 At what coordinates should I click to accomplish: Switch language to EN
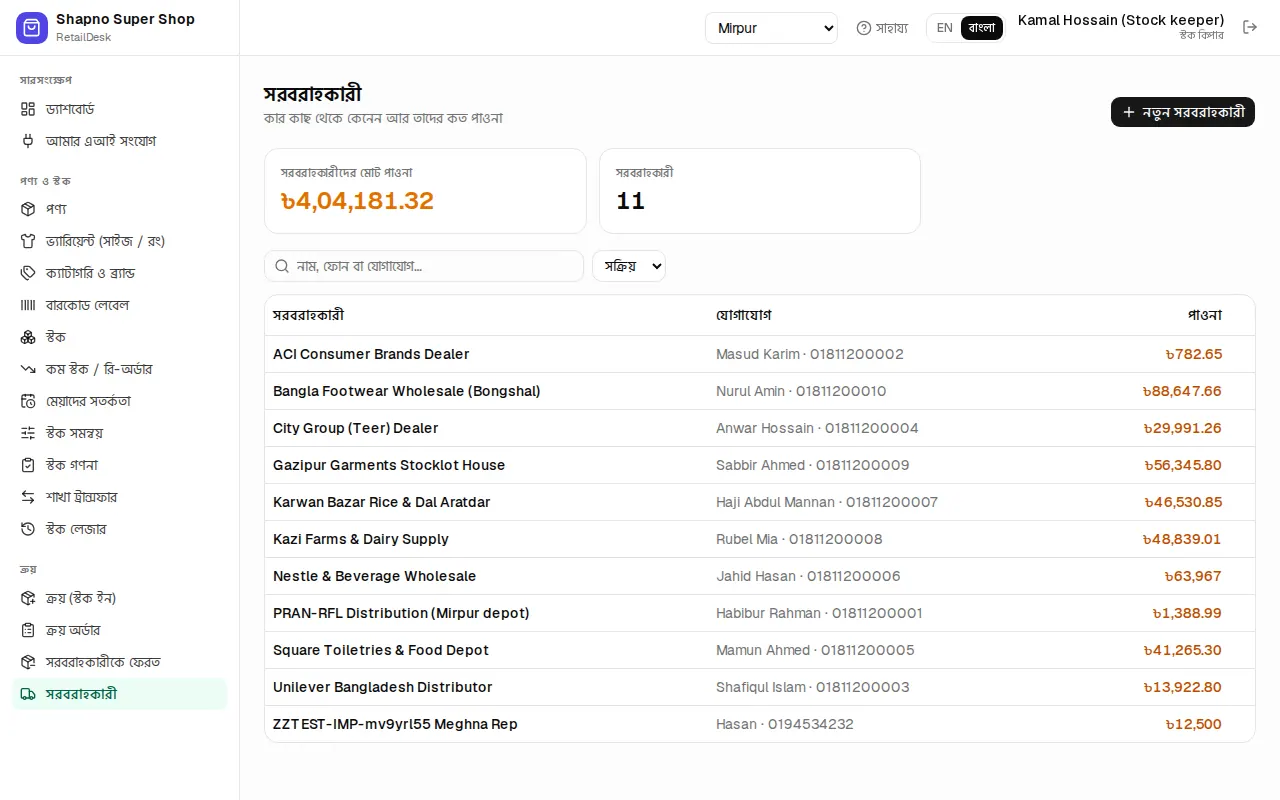944,28
